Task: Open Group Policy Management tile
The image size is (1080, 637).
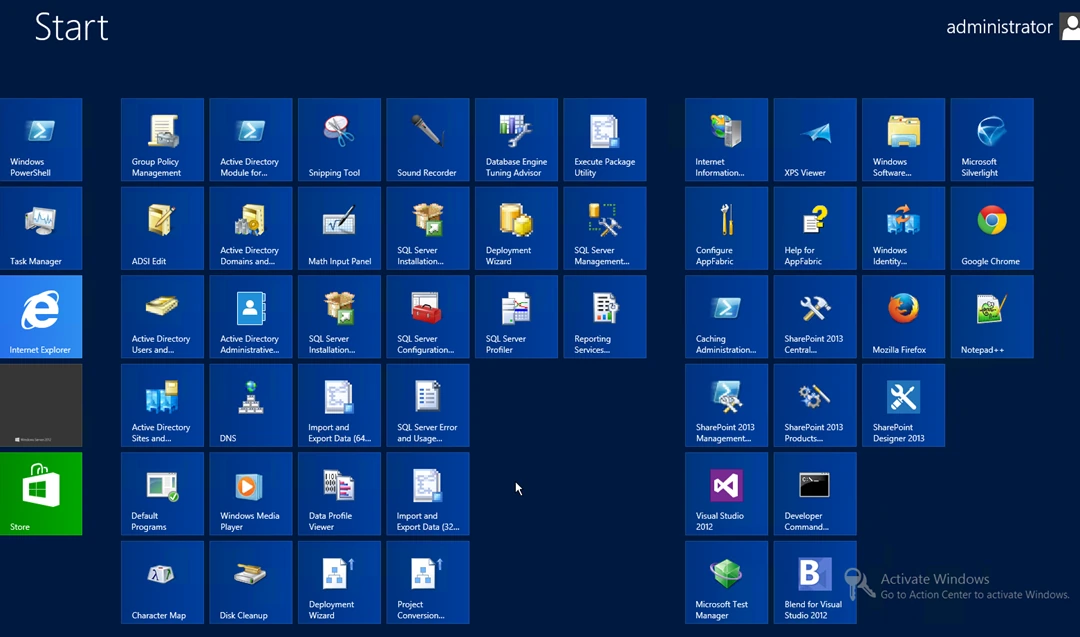Action: click(x=163, y=140)
